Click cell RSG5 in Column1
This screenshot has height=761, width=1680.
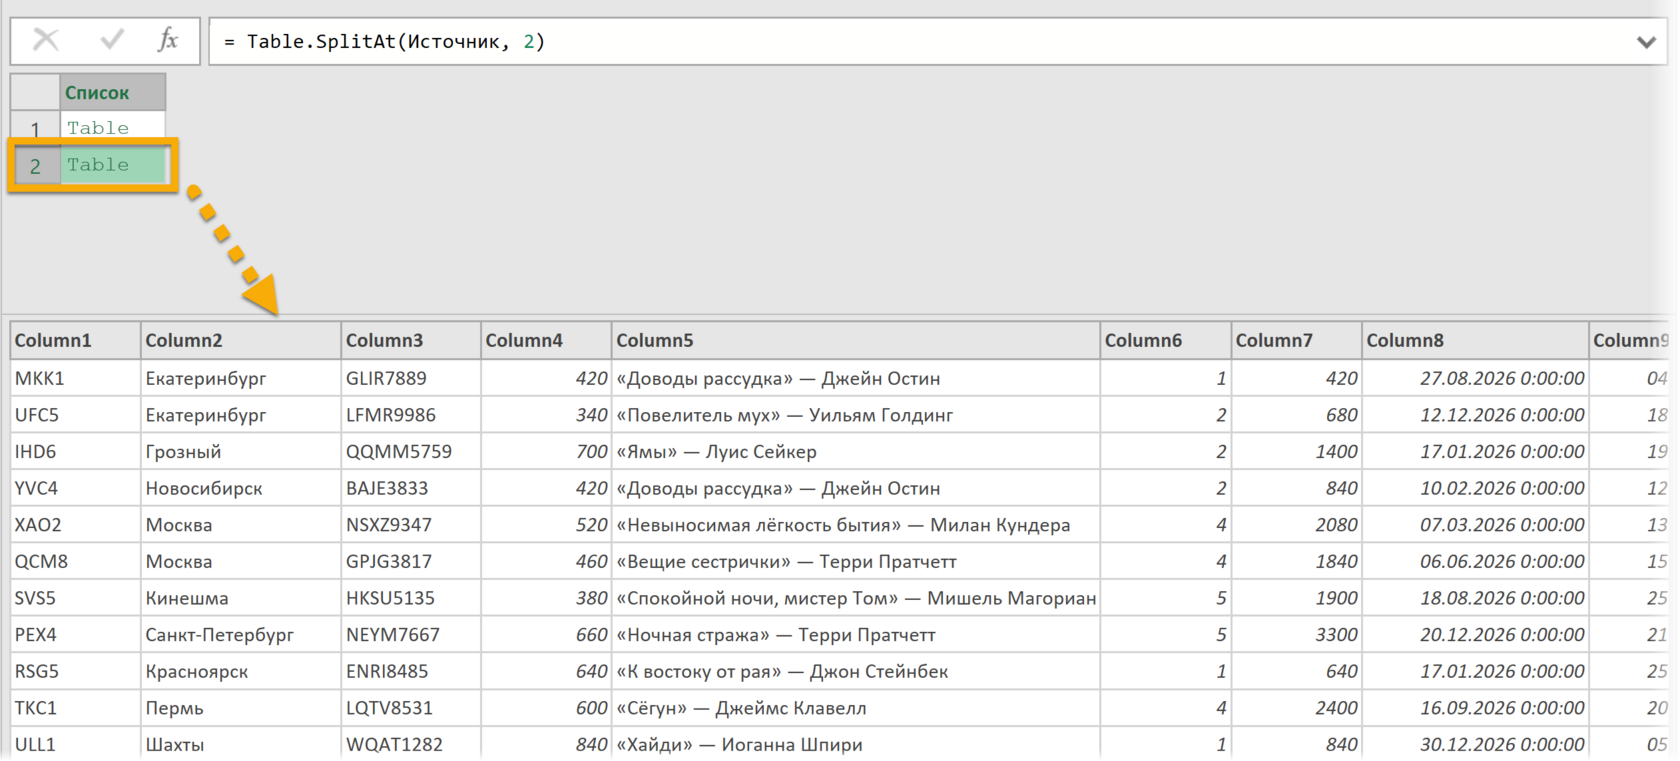[75, 672]
